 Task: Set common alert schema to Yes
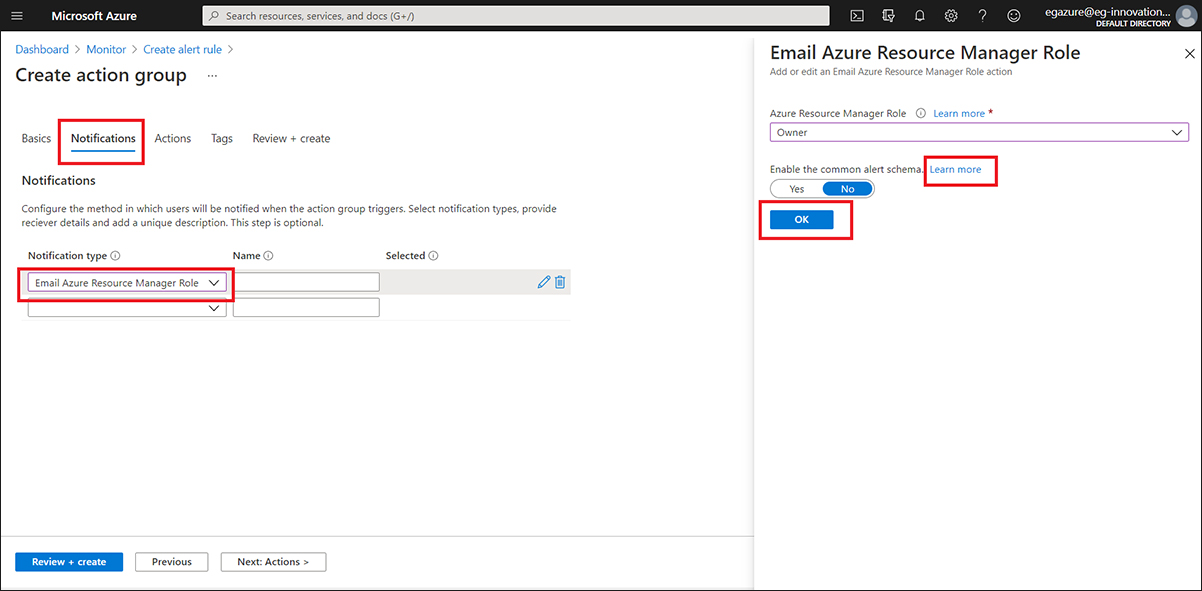(x=797, y=189)
